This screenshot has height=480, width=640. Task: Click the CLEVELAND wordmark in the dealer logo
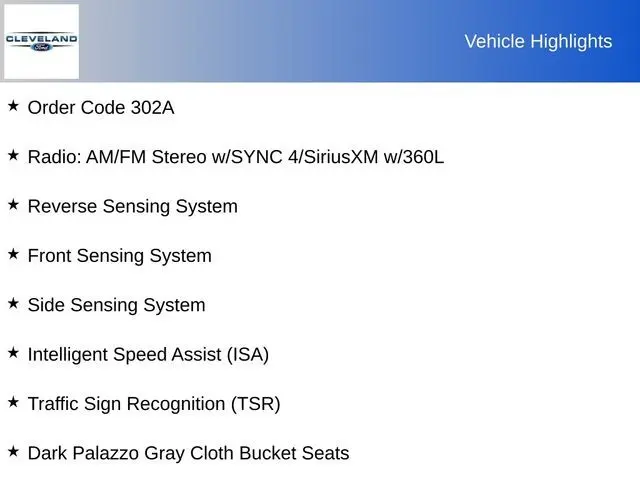[x=41, y=38]
